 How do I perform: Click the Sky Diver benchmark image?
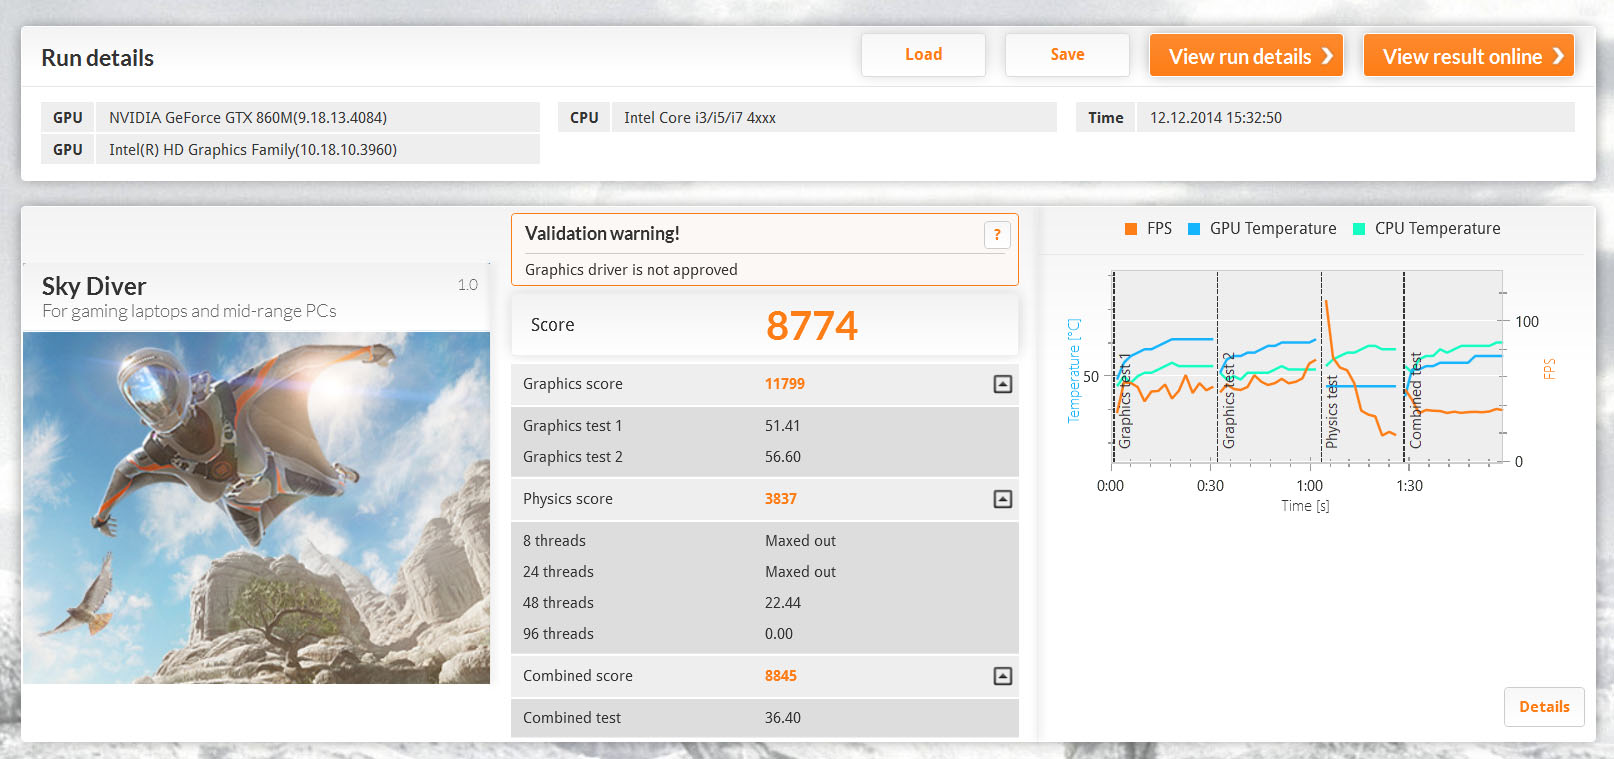click(x=256, y=508)
